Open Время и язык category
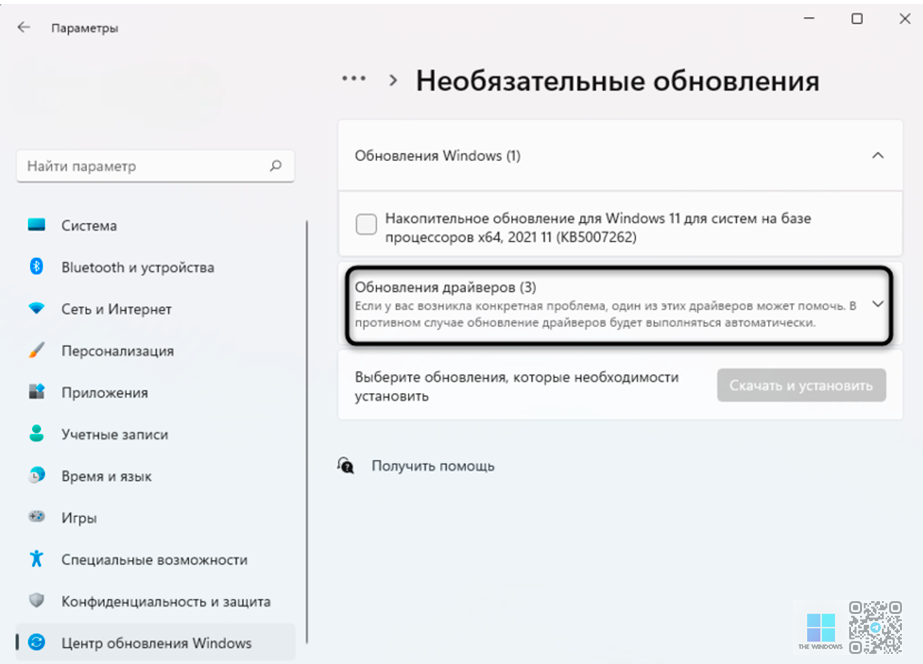This screenshot has width=923, height=664. coord(155,476)
